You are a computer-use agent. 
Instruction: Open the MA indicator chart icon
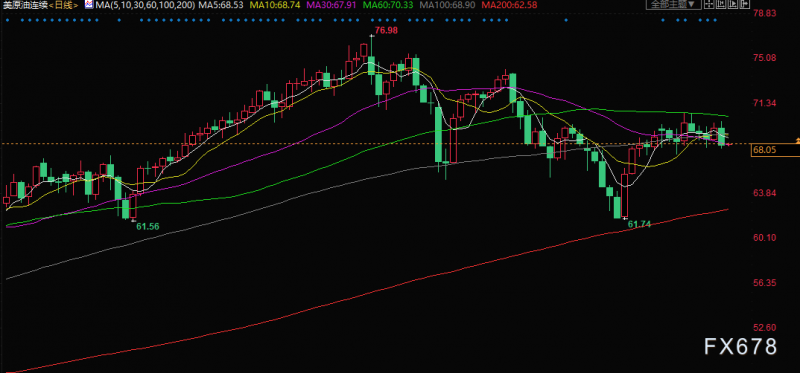coord(89,5)
